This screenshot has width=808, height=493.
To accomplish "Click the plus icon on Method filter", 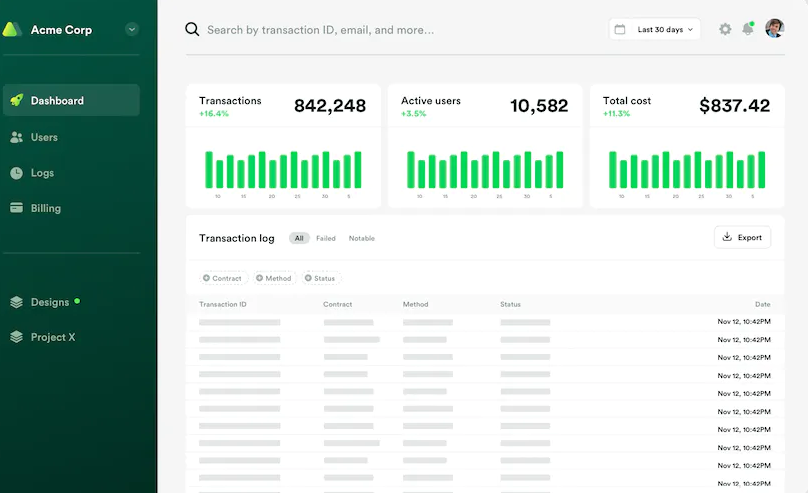I will (259, 278).
